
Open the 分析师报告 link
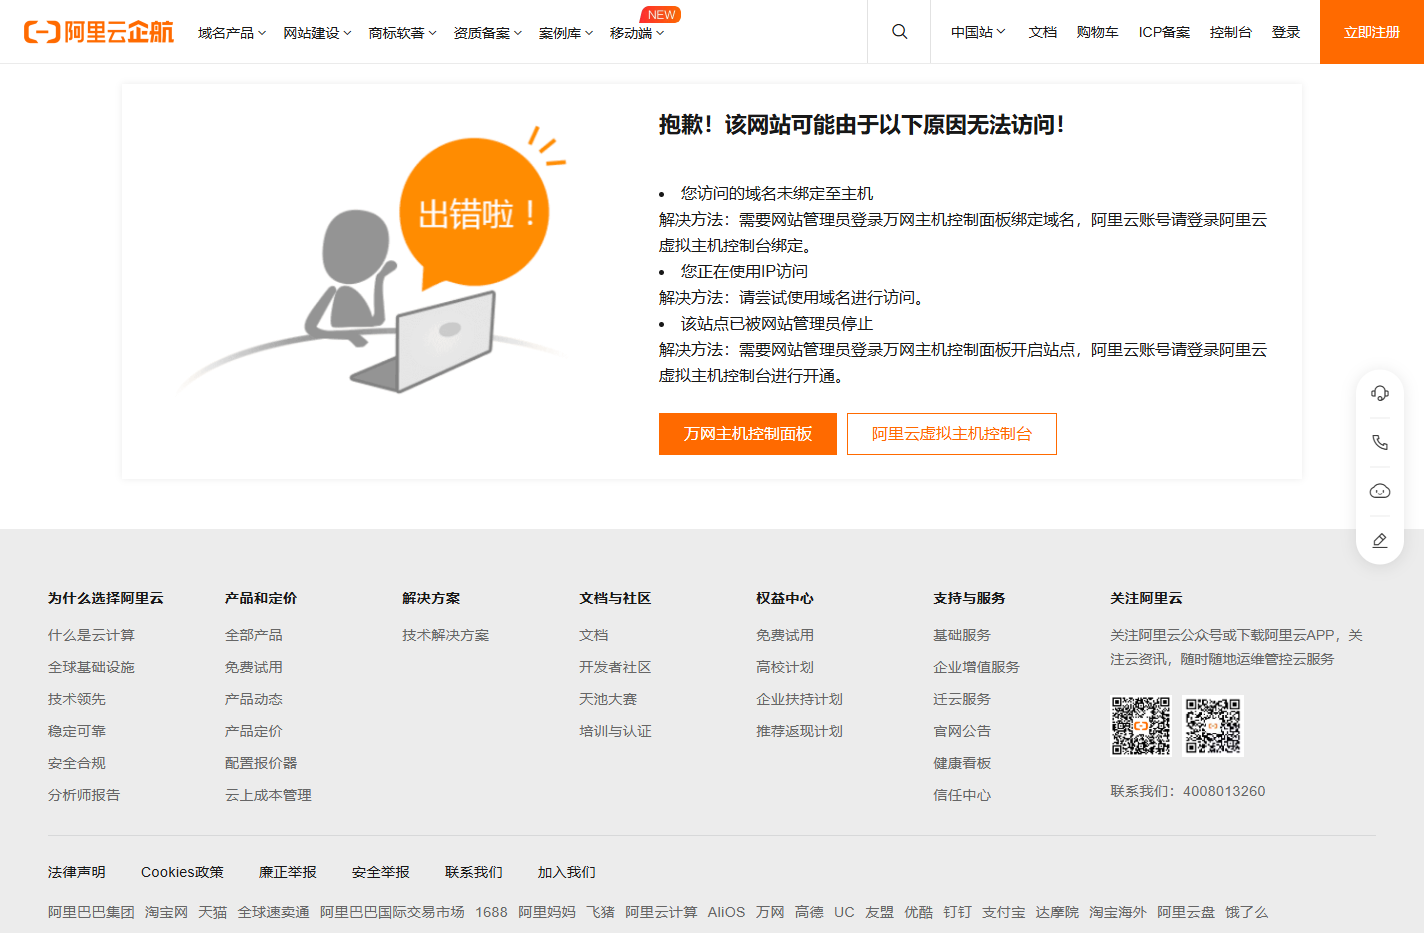click(x=84, y=795)
